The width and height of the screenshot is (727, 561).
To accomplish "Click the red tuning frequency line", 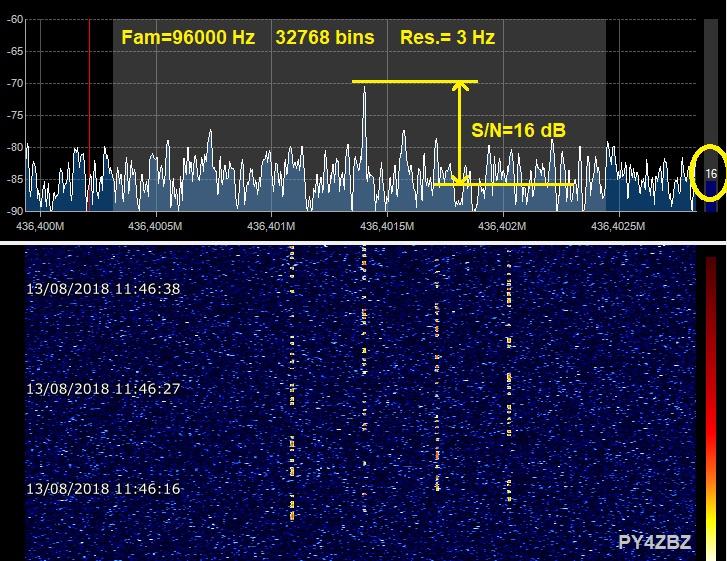I will pos(89,115).
